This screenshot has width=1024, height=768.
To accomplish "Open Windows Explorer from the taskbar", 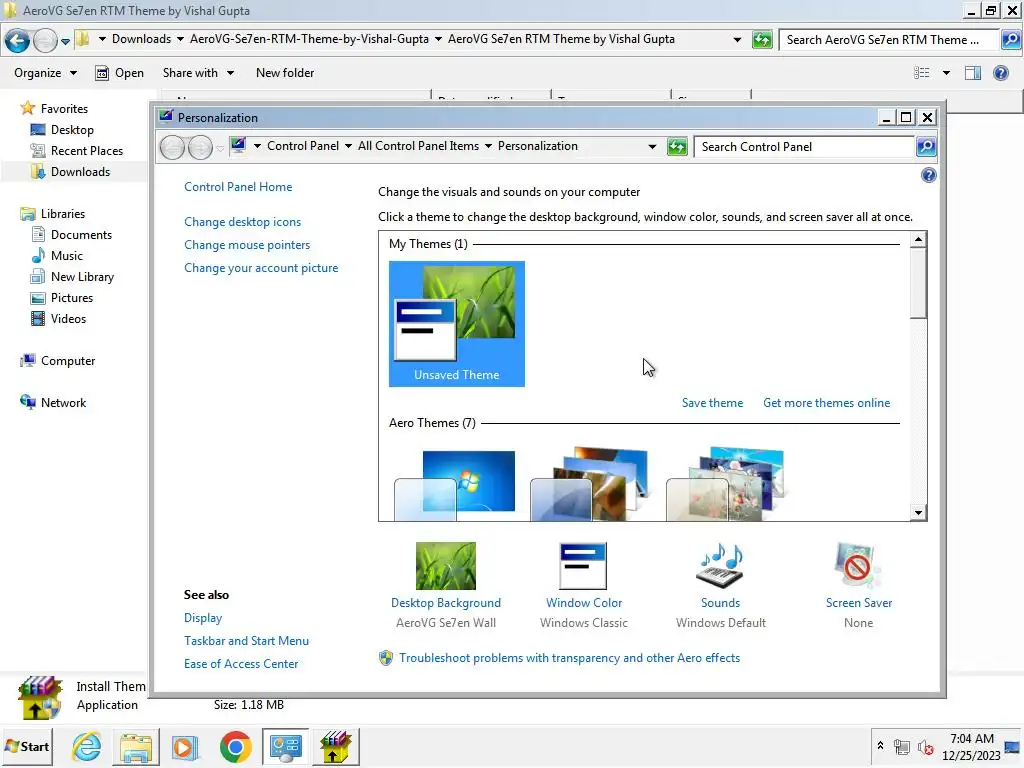I will click(136, 746).
